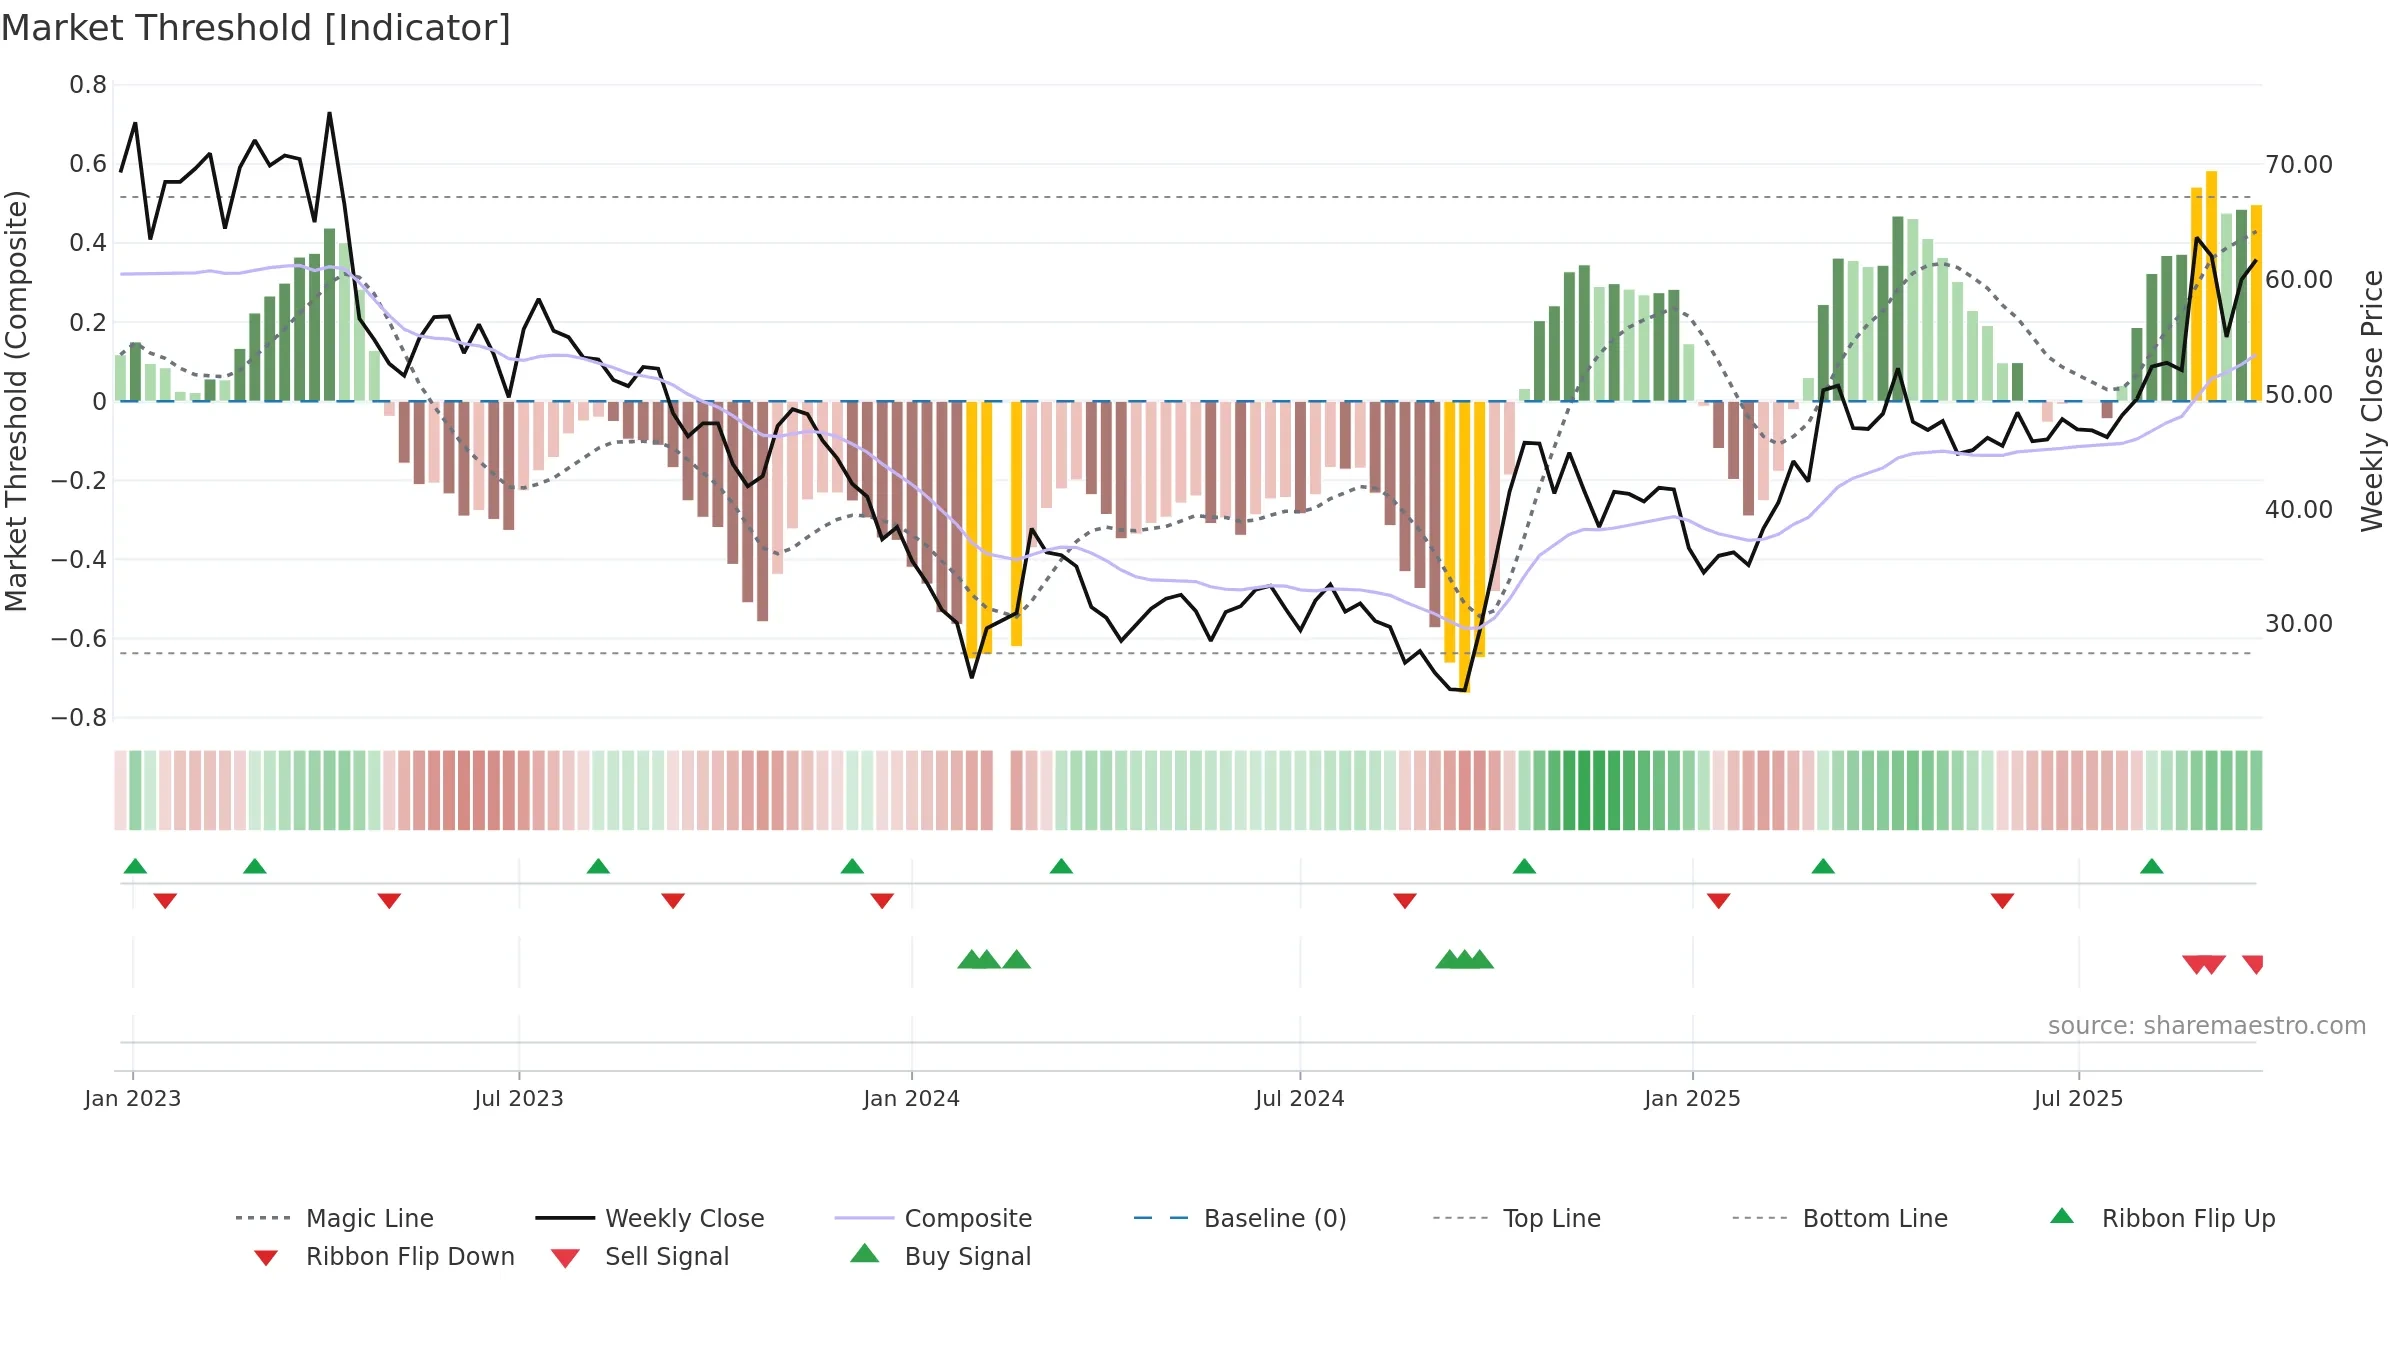Click the ribbon flip up marker near August 2023
Screen dimensions: 2400x1350
[598, 866]
